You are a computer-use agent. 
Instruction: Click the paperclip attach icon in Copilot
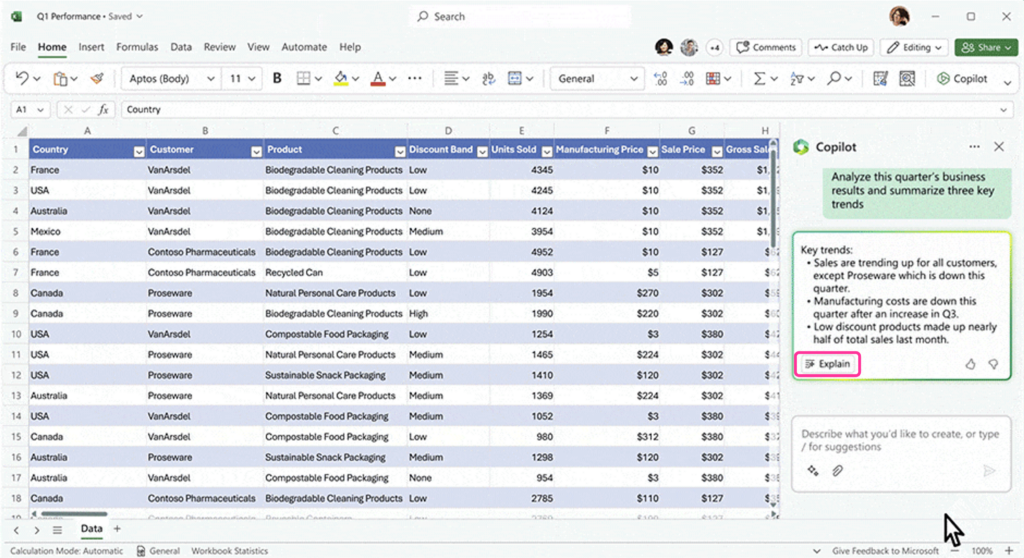point(837,470)
